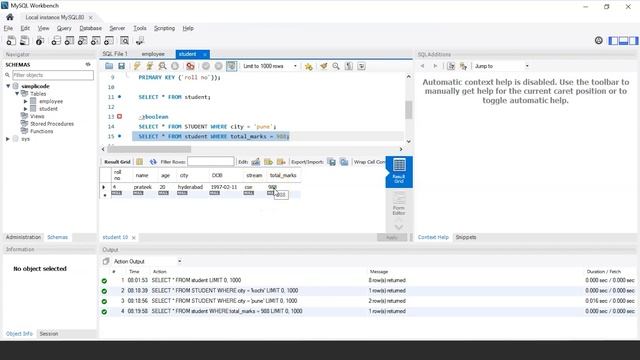This screenshot has height=360, width=640.
Task: Open the Snippets tab
Action: 466,237
